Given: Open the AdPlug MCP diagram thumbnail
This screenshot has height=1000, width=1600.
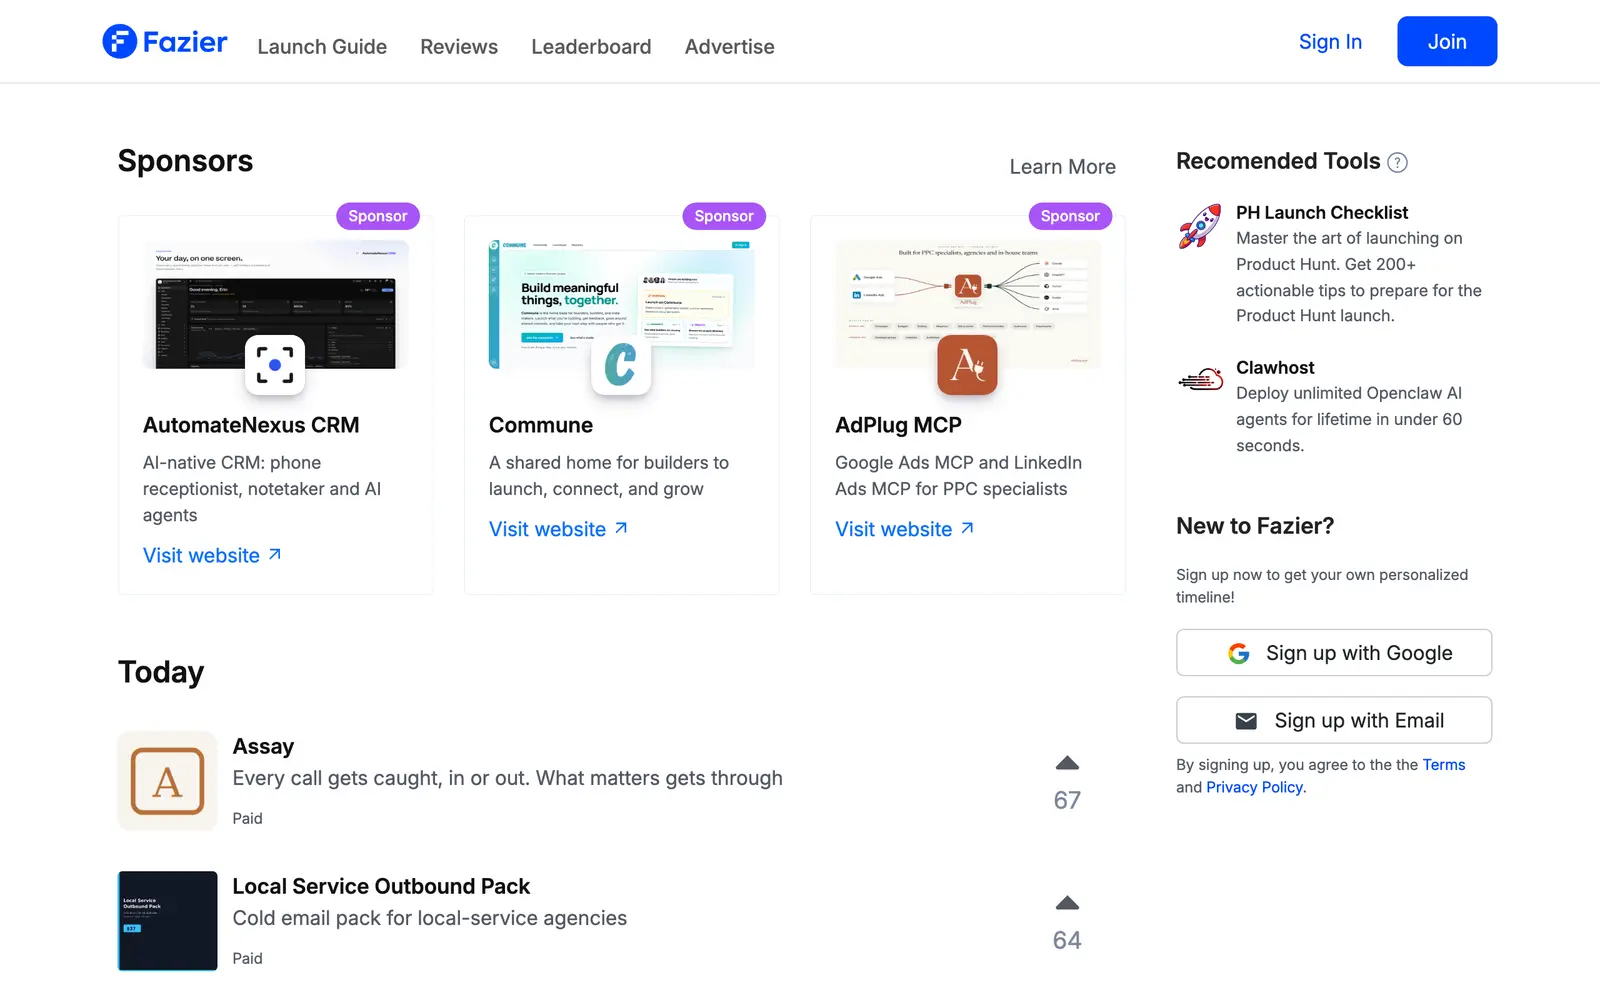Looking at the screenshot, I should tap(967, 303).
